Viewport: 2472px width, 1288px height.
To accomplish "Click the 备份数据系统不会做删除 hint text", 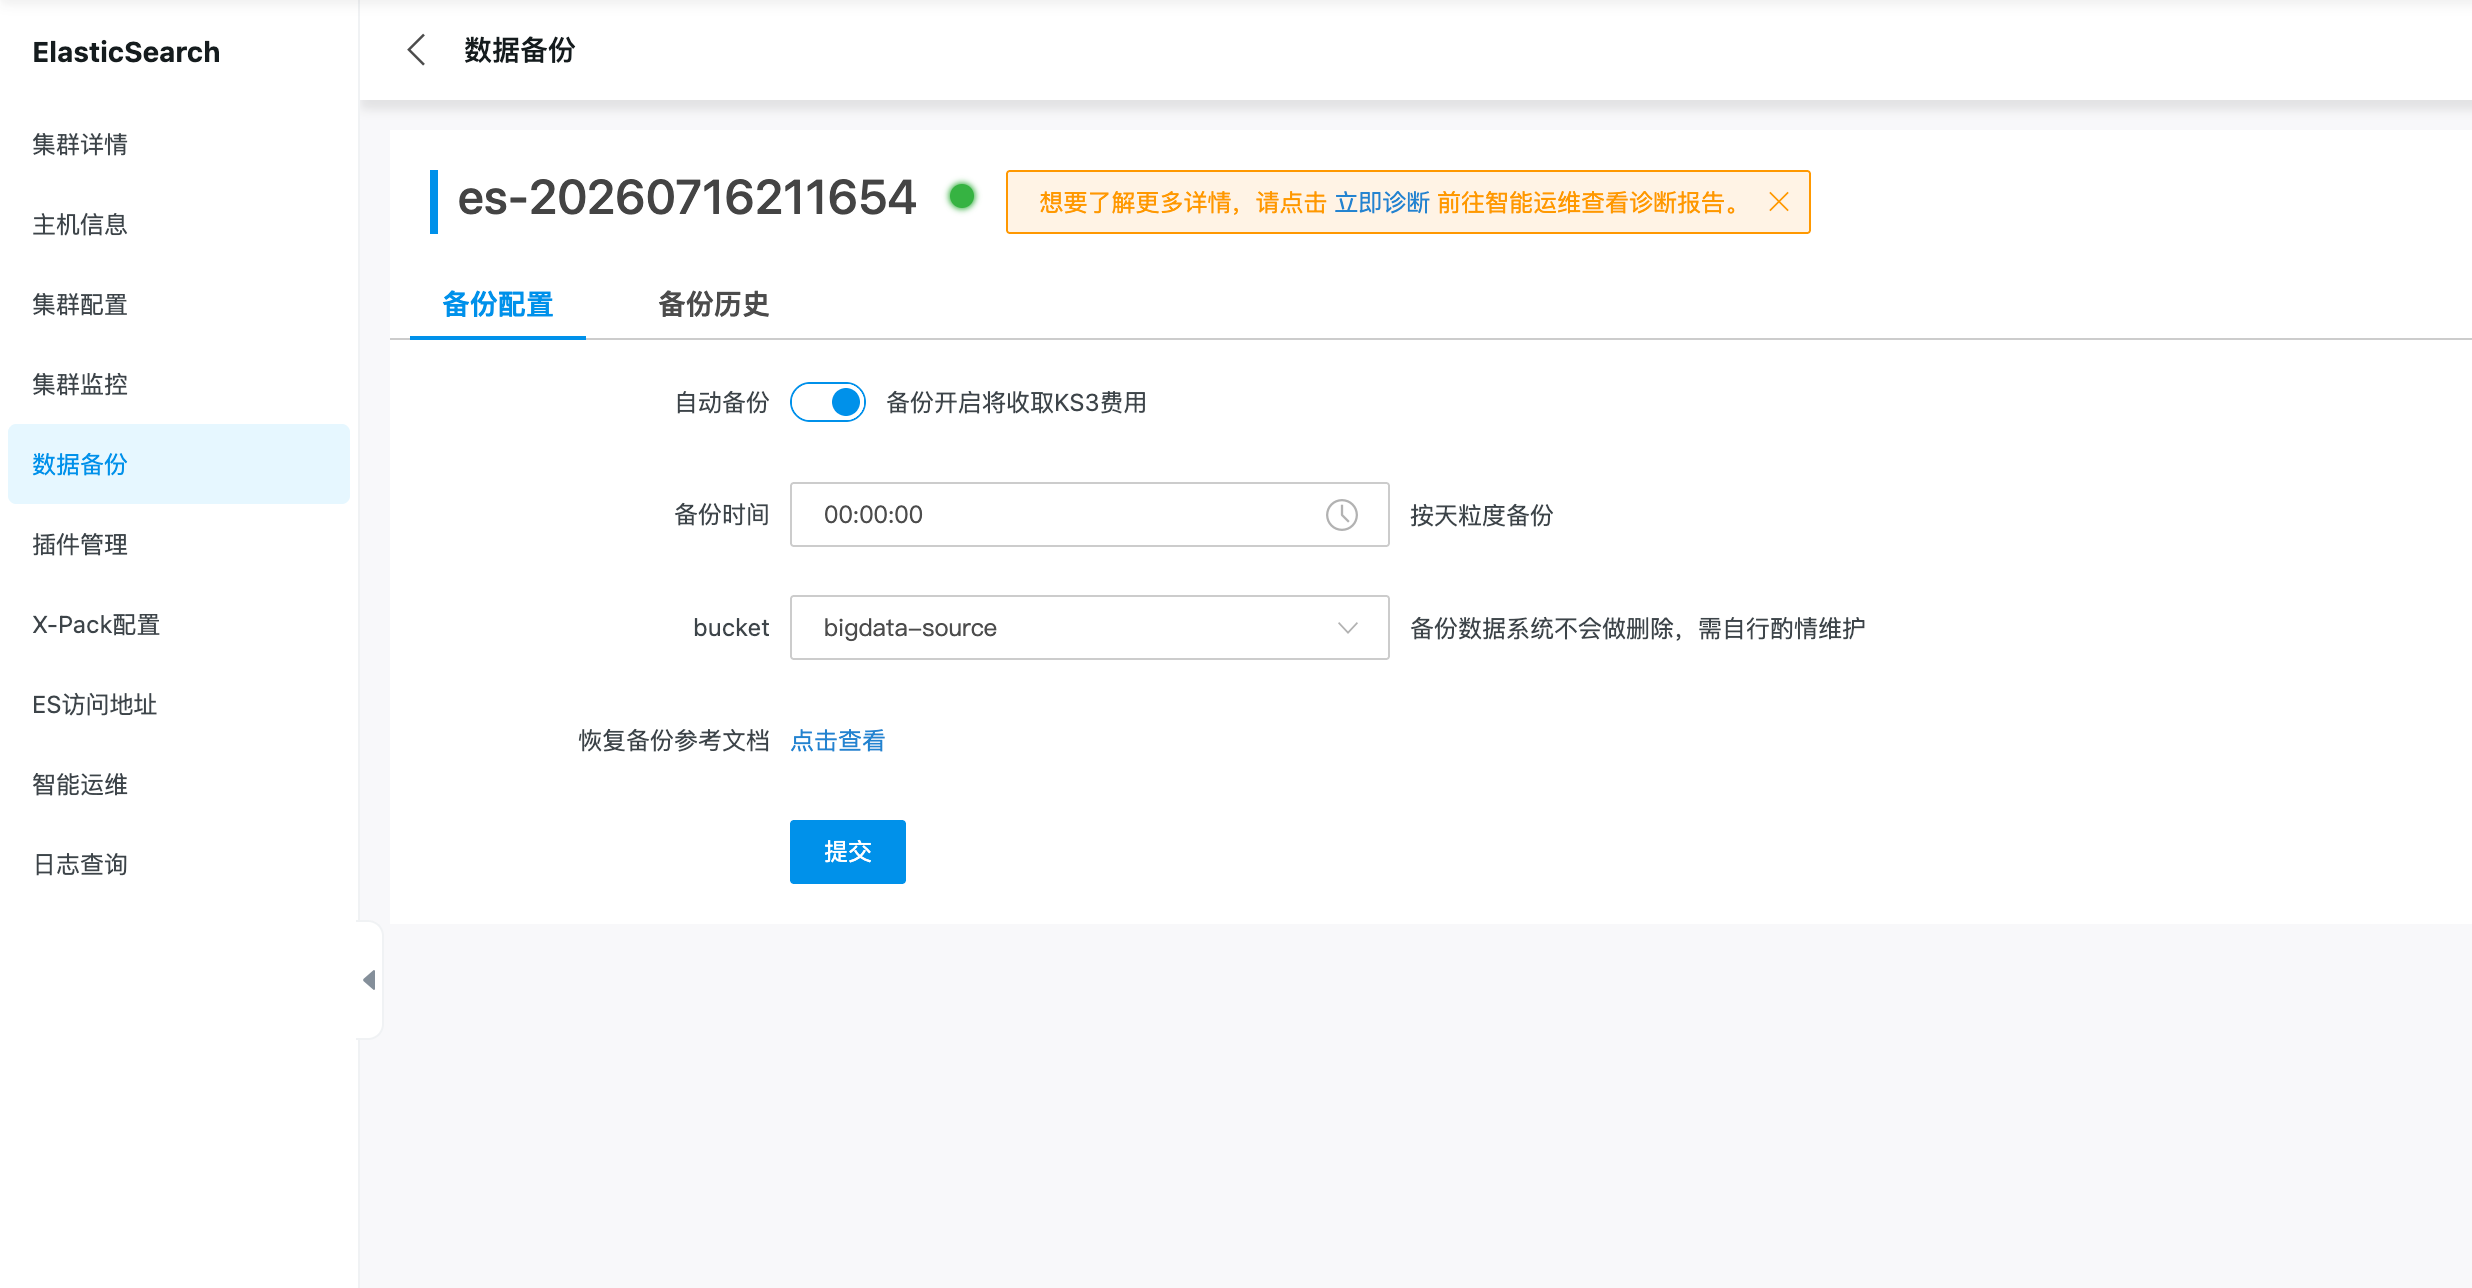I will 1638,629.
